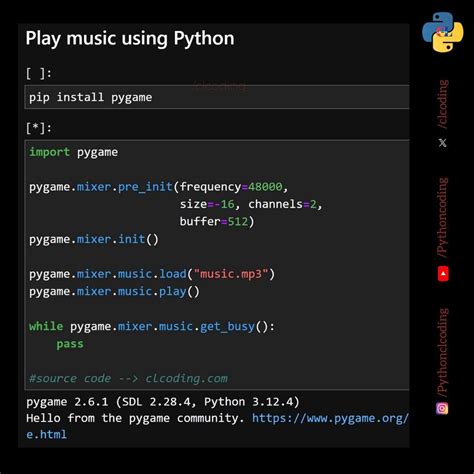474x474 pixels.
Task: Click the X (Twitter) icon
Action: 443,143
